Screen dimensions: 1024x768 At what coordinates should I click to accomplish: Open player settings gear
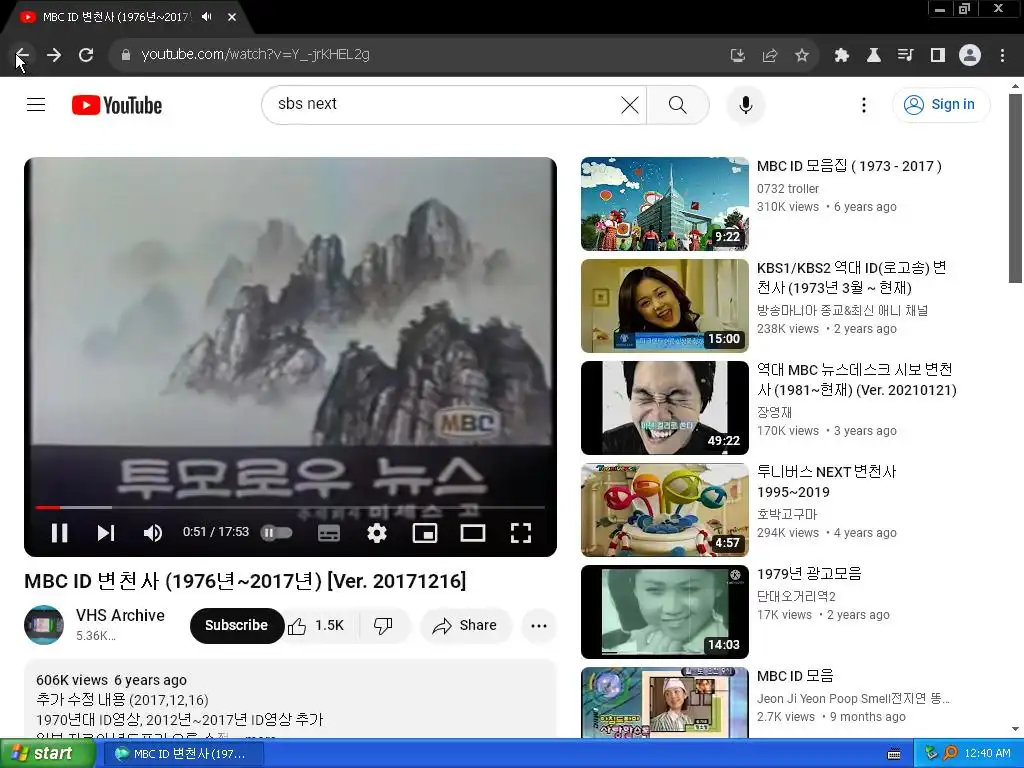pyautogui.click(x=377, y=533)
